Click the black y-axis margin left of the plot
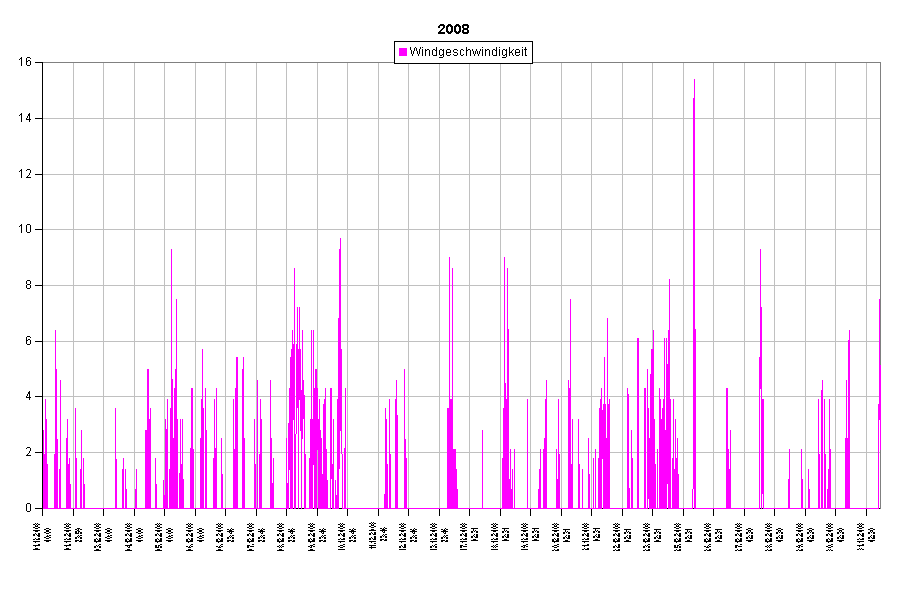Image resolution: width=909 pixels, height=614 pixels. coord(20,285)
